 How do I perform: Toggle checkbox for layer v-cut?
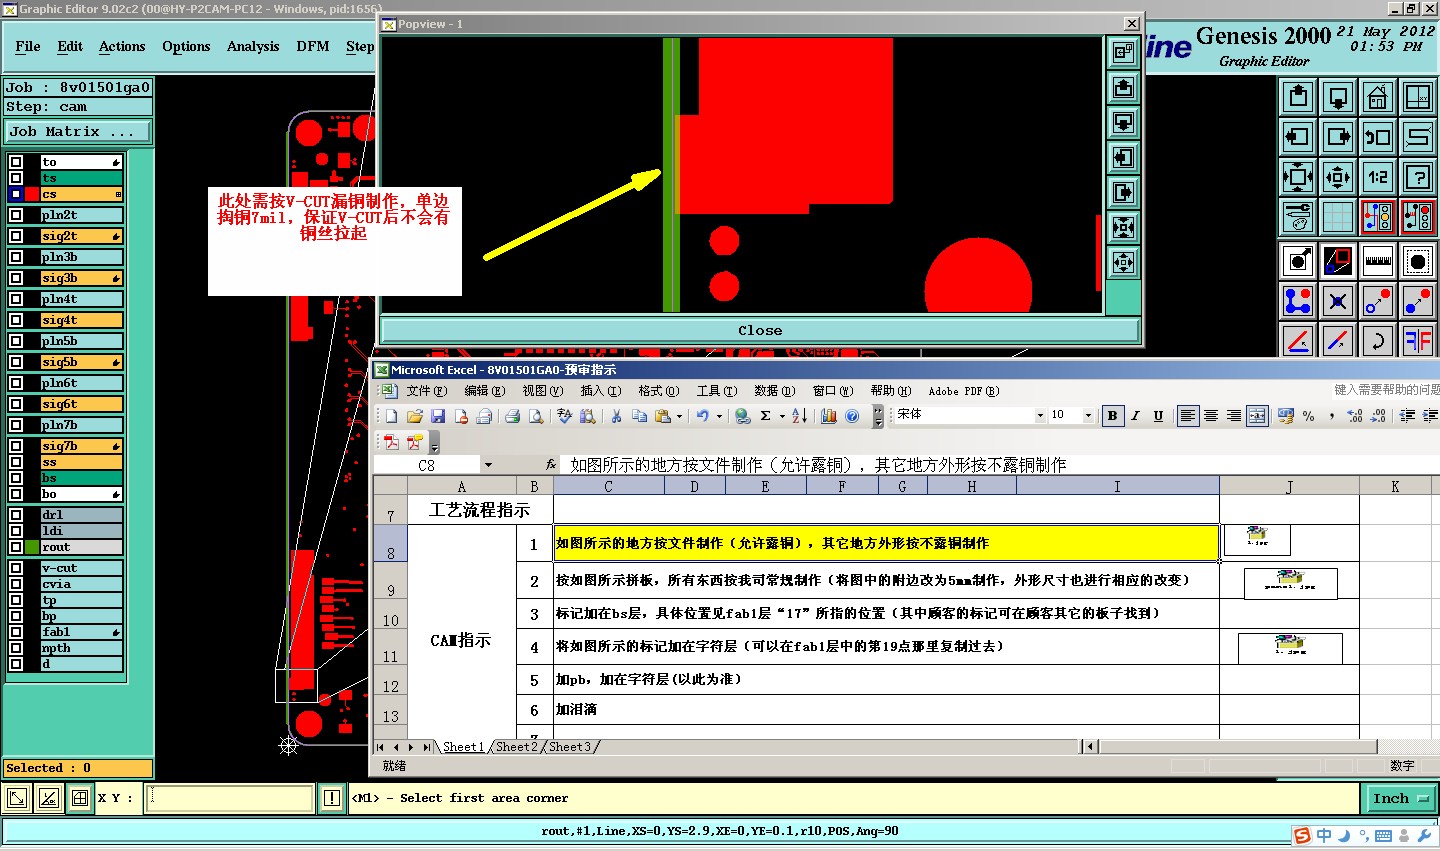[16, 568]
